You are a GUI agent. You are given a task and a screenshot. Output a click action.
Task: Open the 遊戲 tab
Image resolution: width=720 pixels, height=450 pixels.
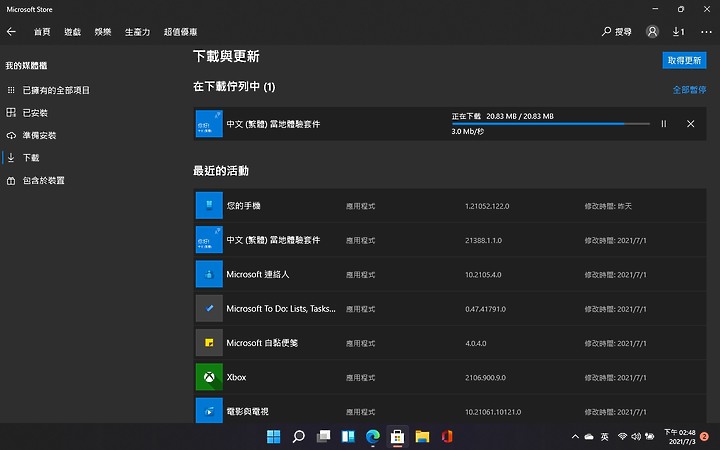pyautogui.click(x=73, y=32)
